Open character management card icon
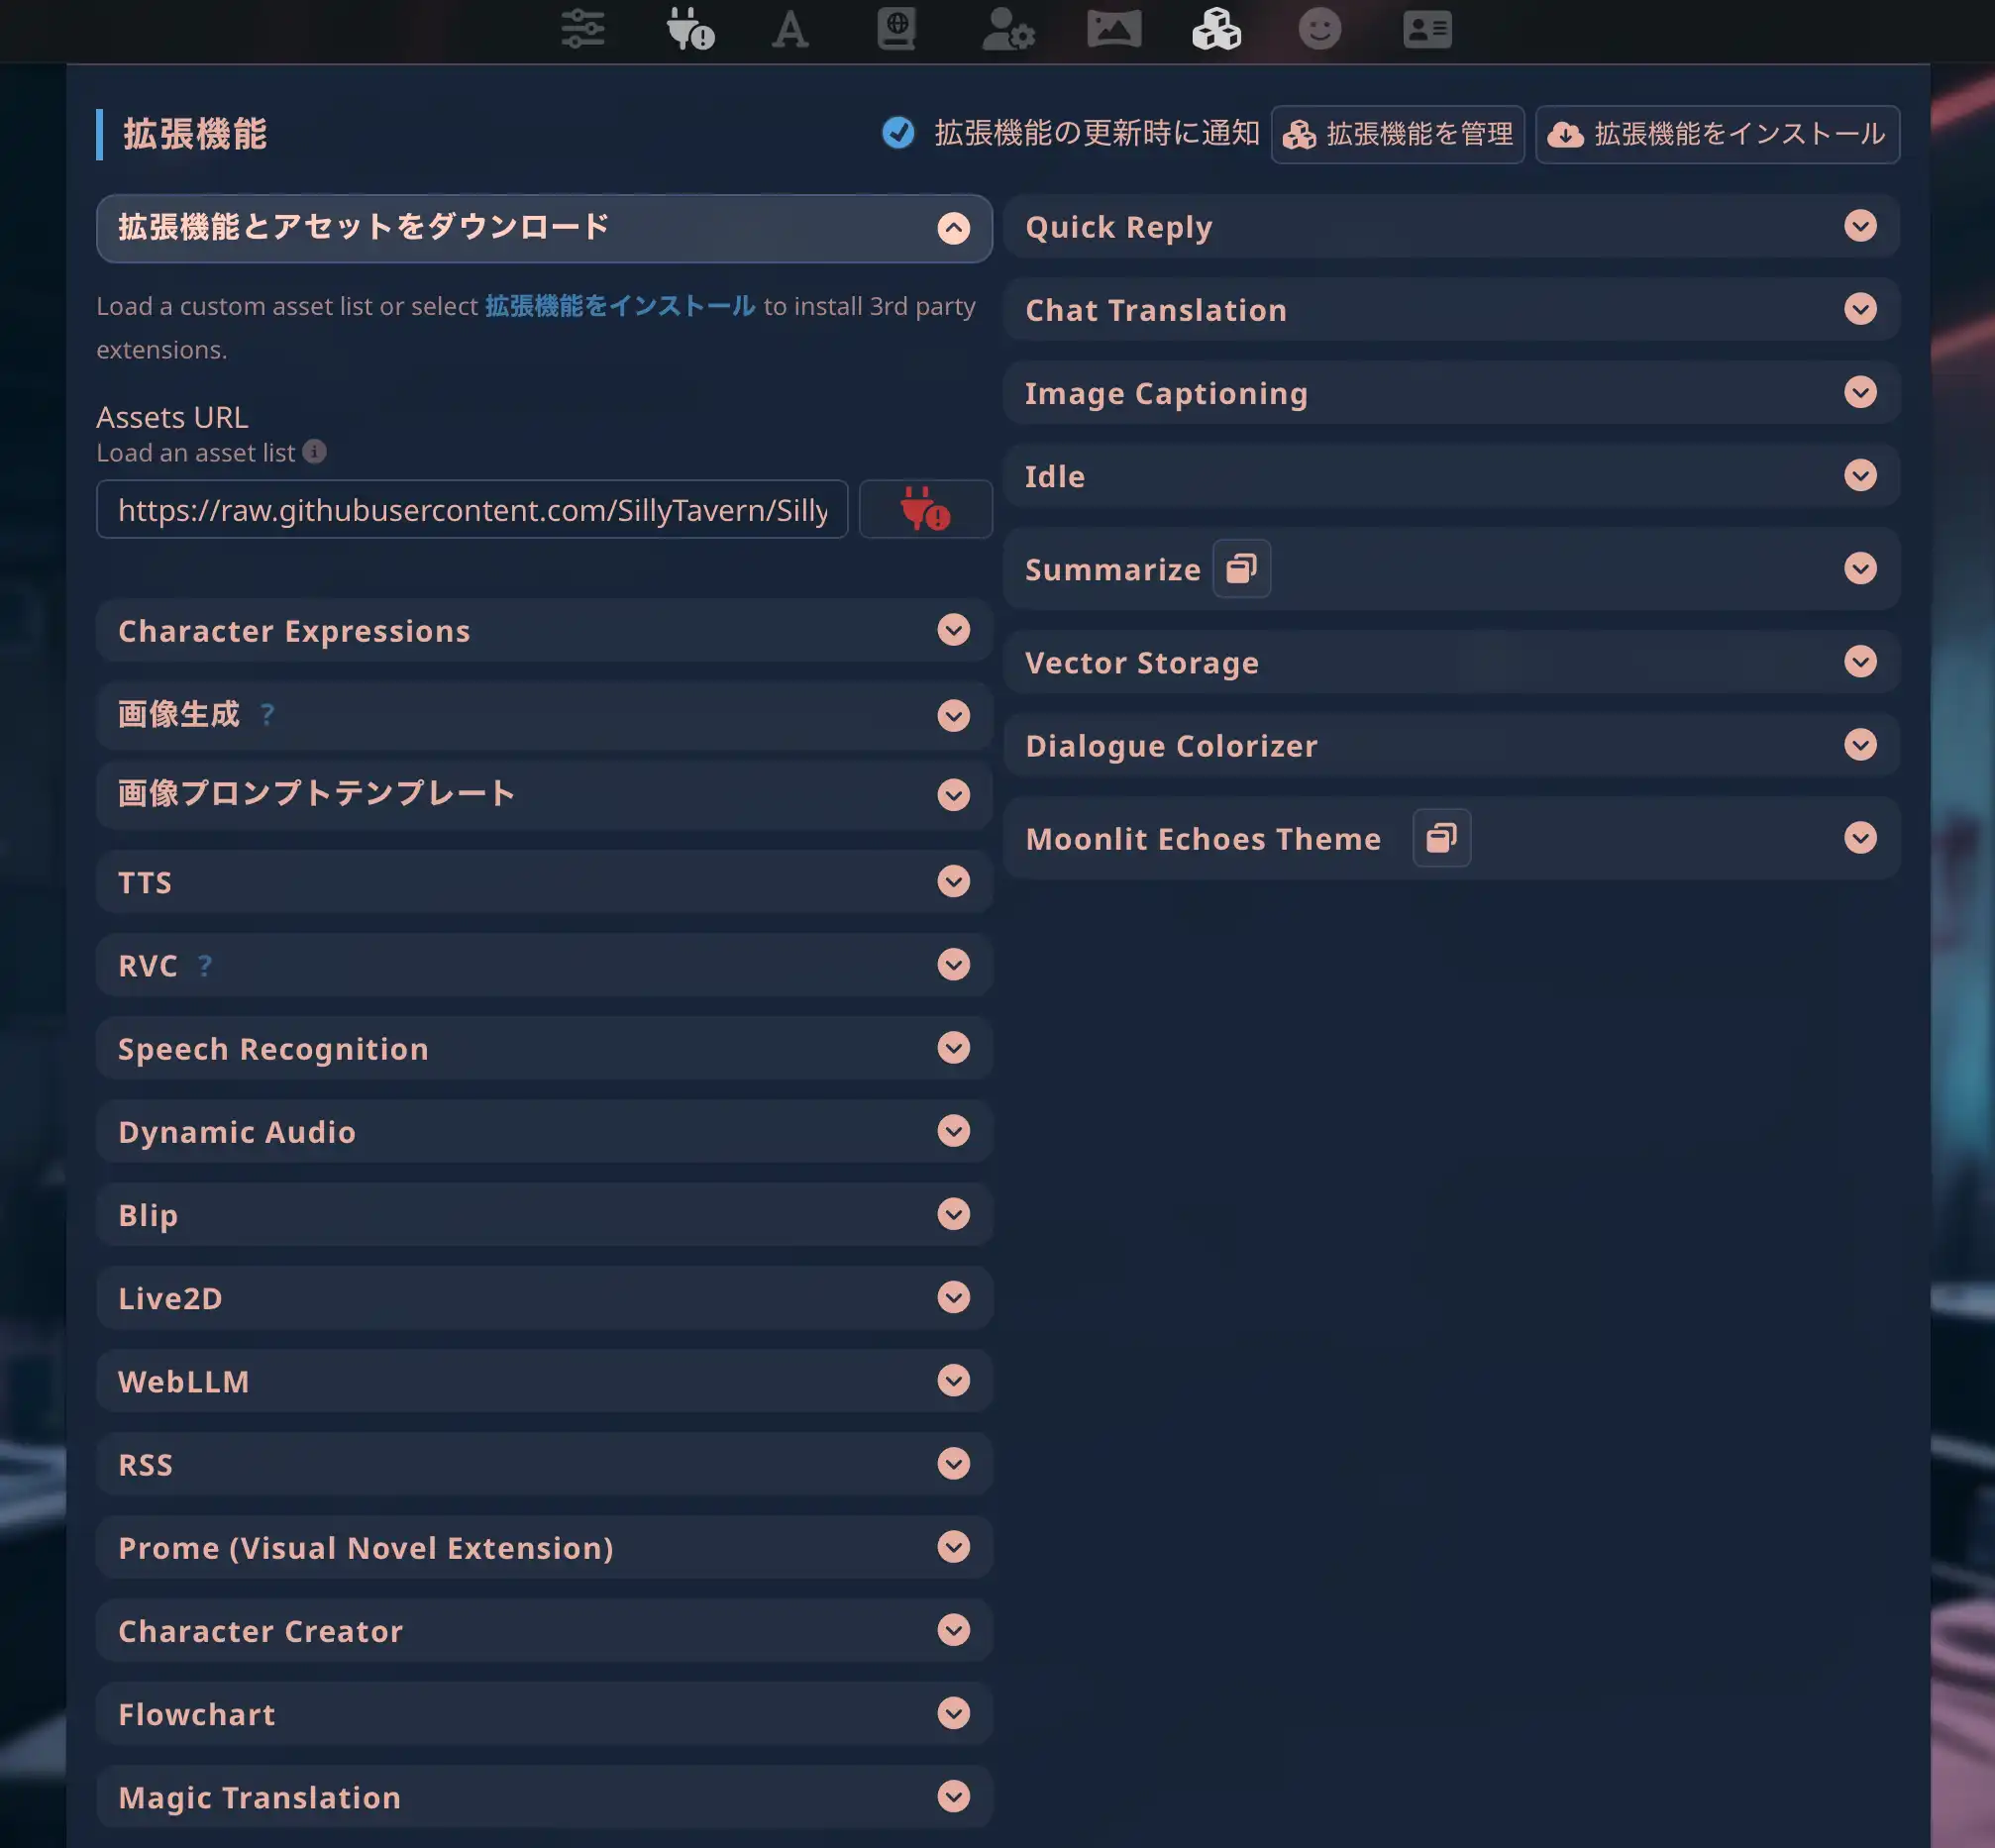The height and width of the screenshot is (1848, 1995). pos(1426,29)
